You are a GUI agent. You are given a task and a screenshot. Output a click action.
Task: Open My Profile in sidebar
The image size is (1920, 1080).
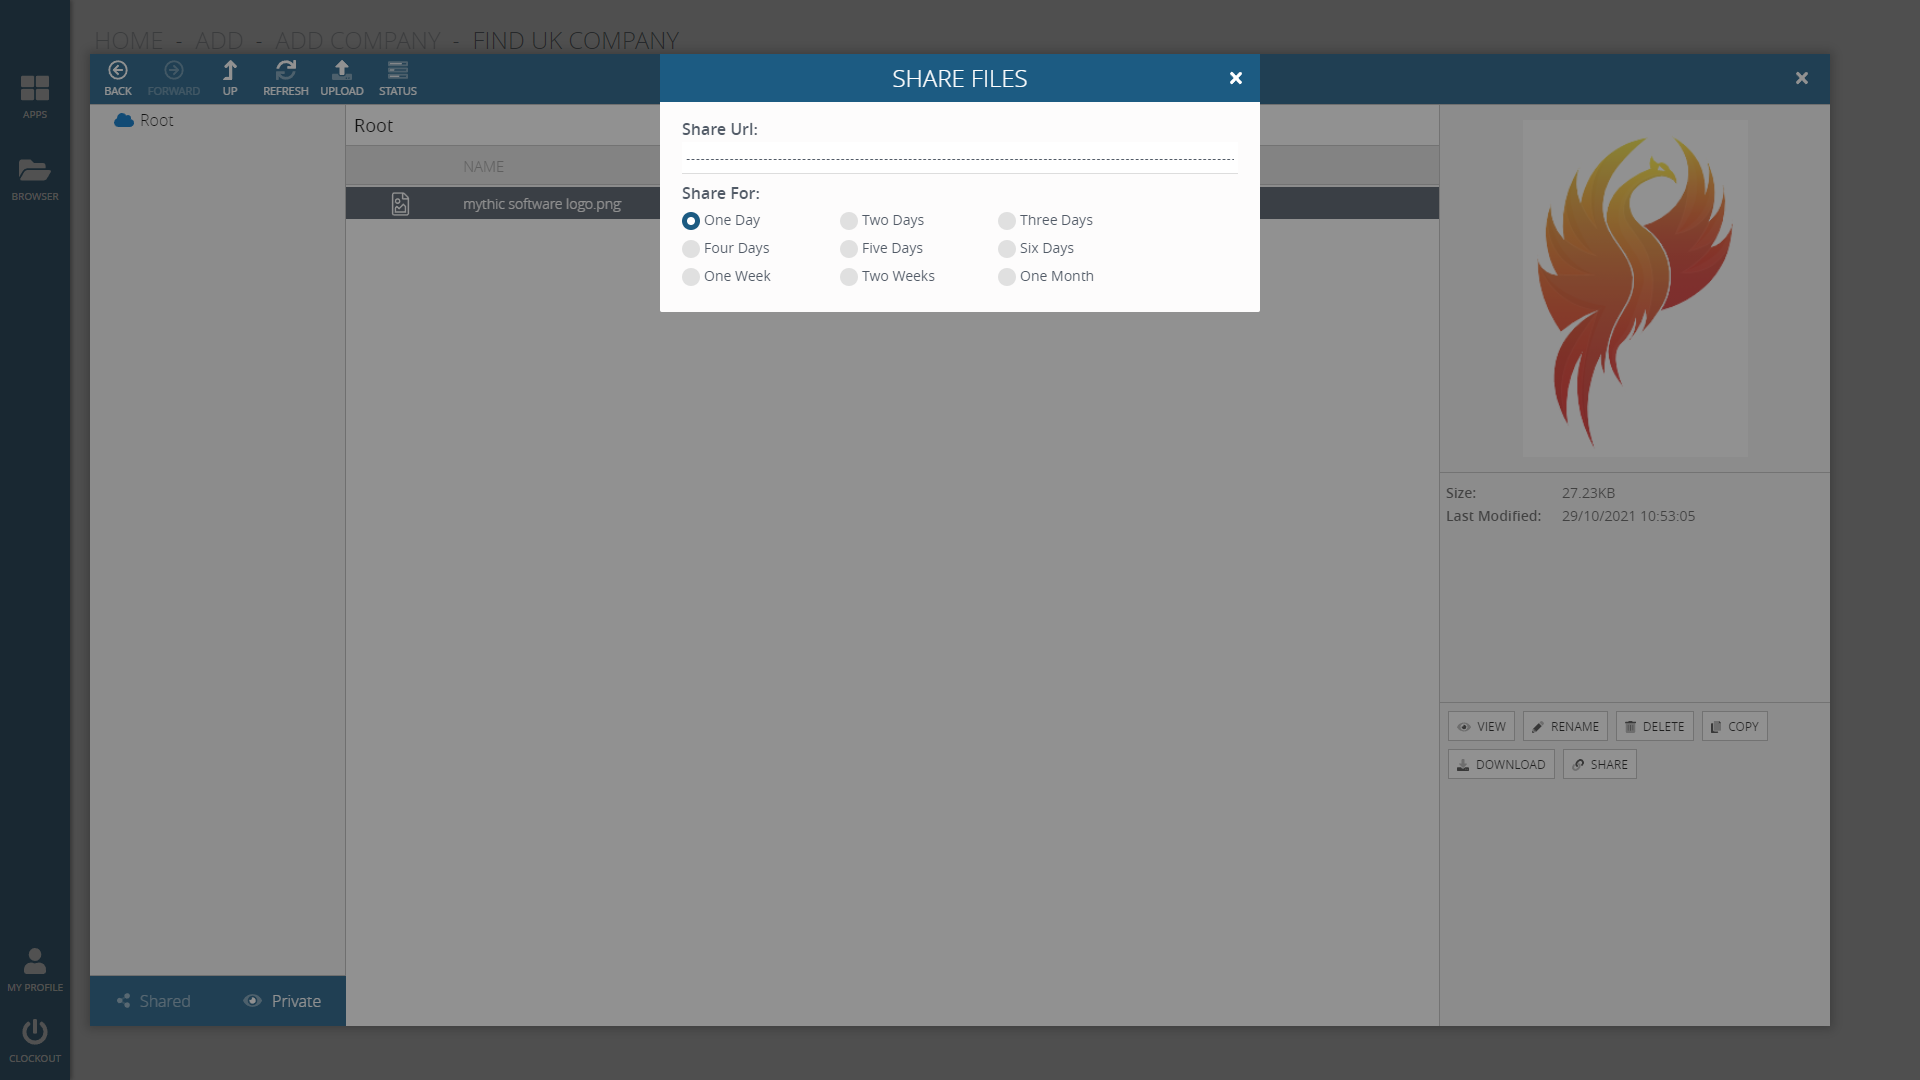tap(35, 963)
